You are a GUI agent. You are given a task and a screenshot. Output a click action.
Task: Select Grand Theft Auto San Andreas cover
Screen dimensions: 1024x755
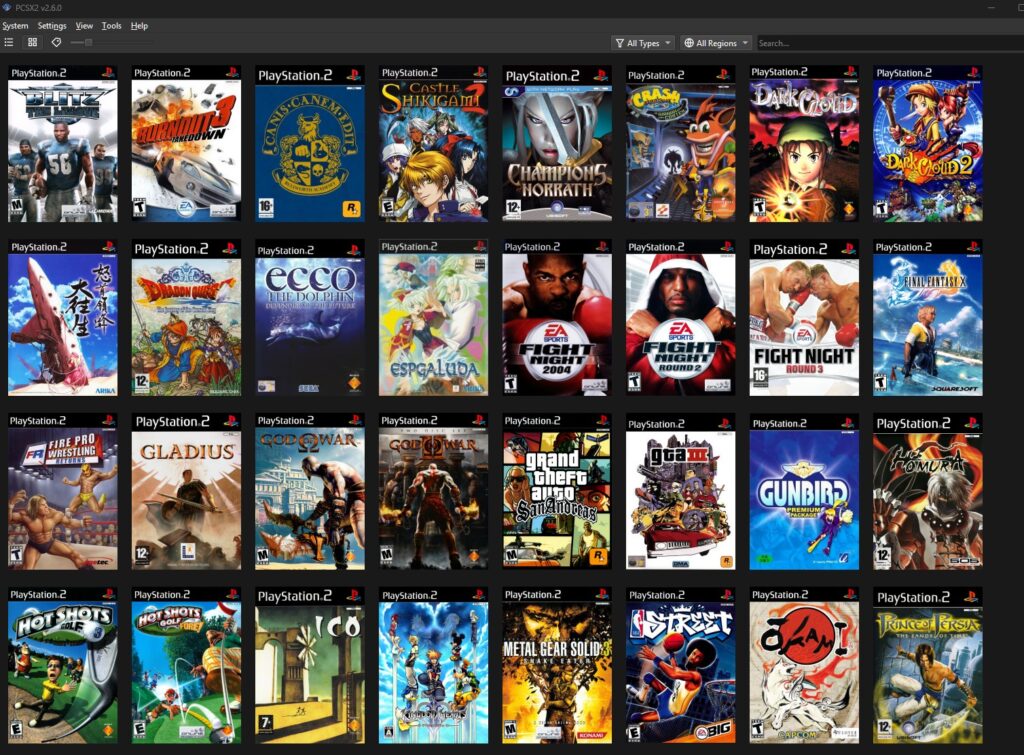(557, 492)
